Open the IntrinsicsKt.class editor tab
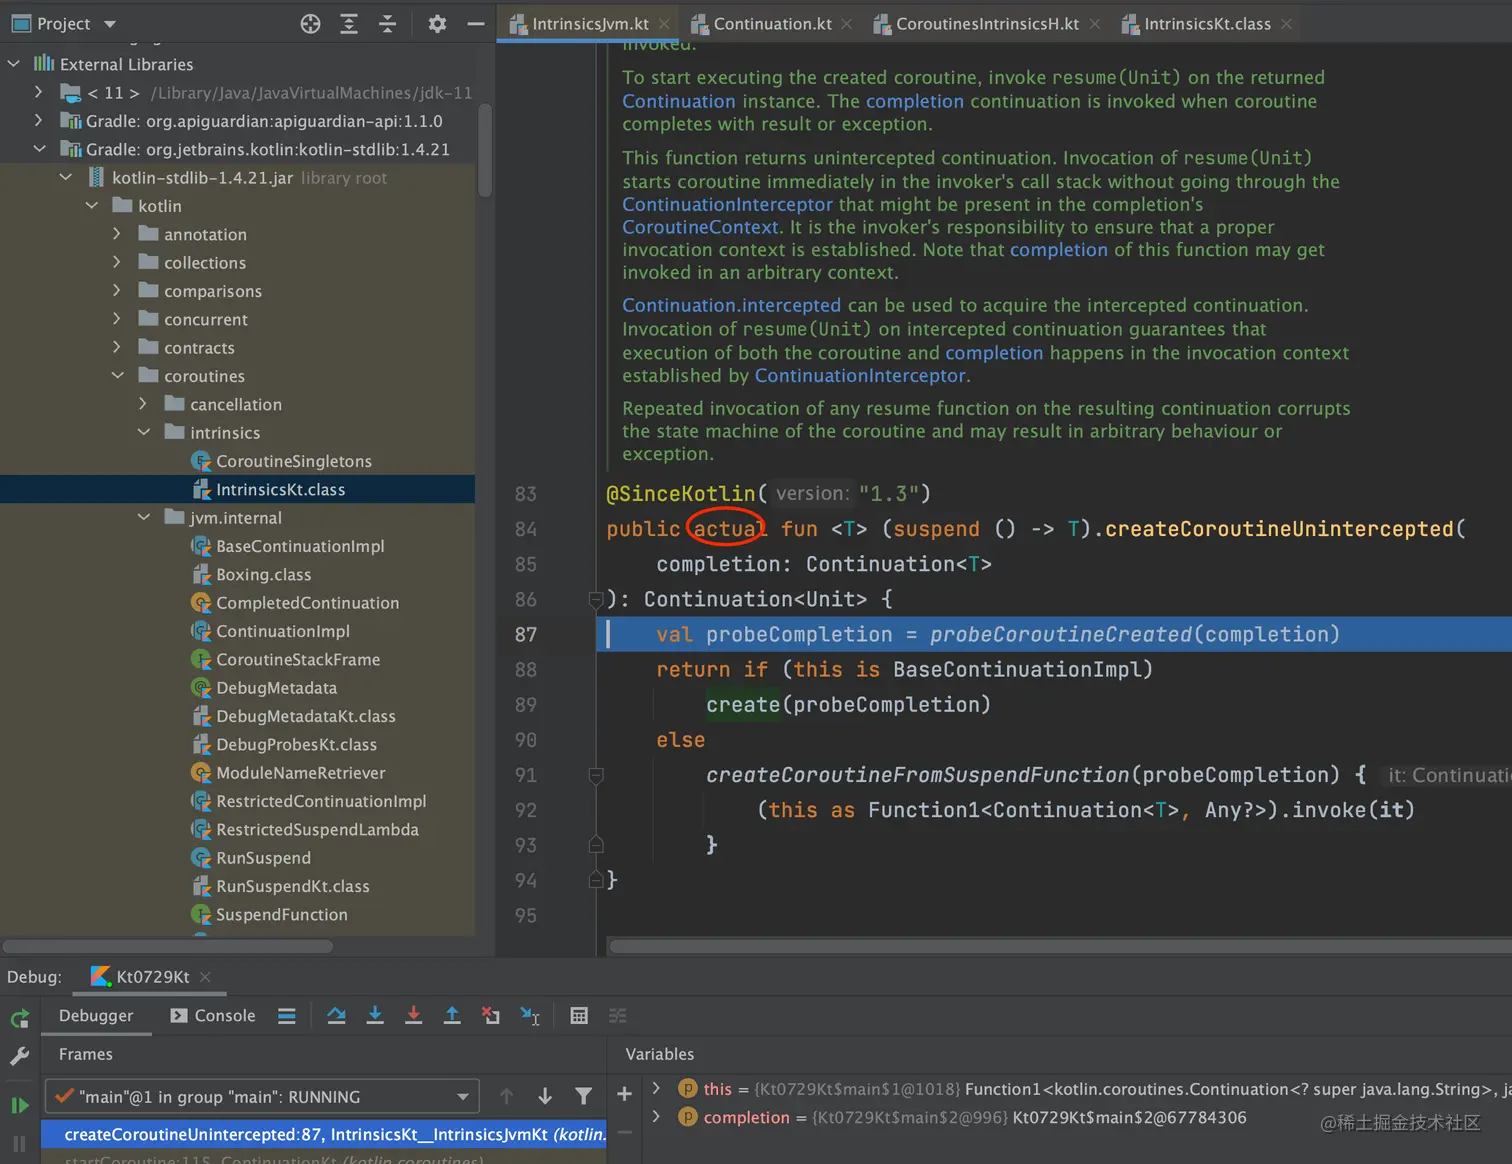1512x1164 pixels. (x=1207, y=24)
